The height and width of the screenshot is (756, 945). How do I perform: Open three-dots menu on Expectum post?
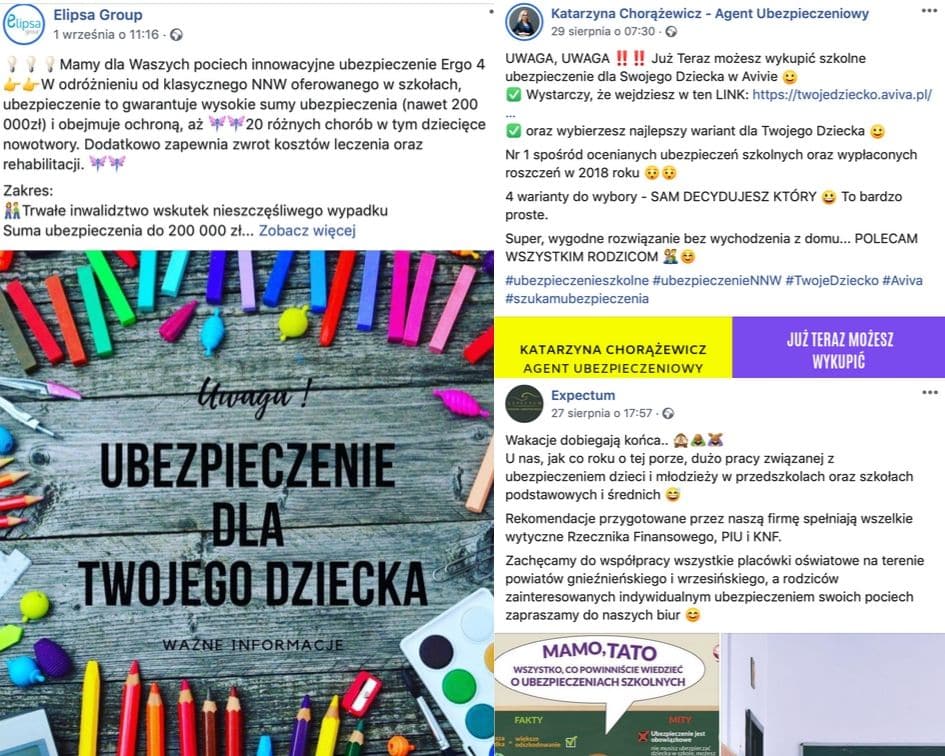(x=930, y=392)
